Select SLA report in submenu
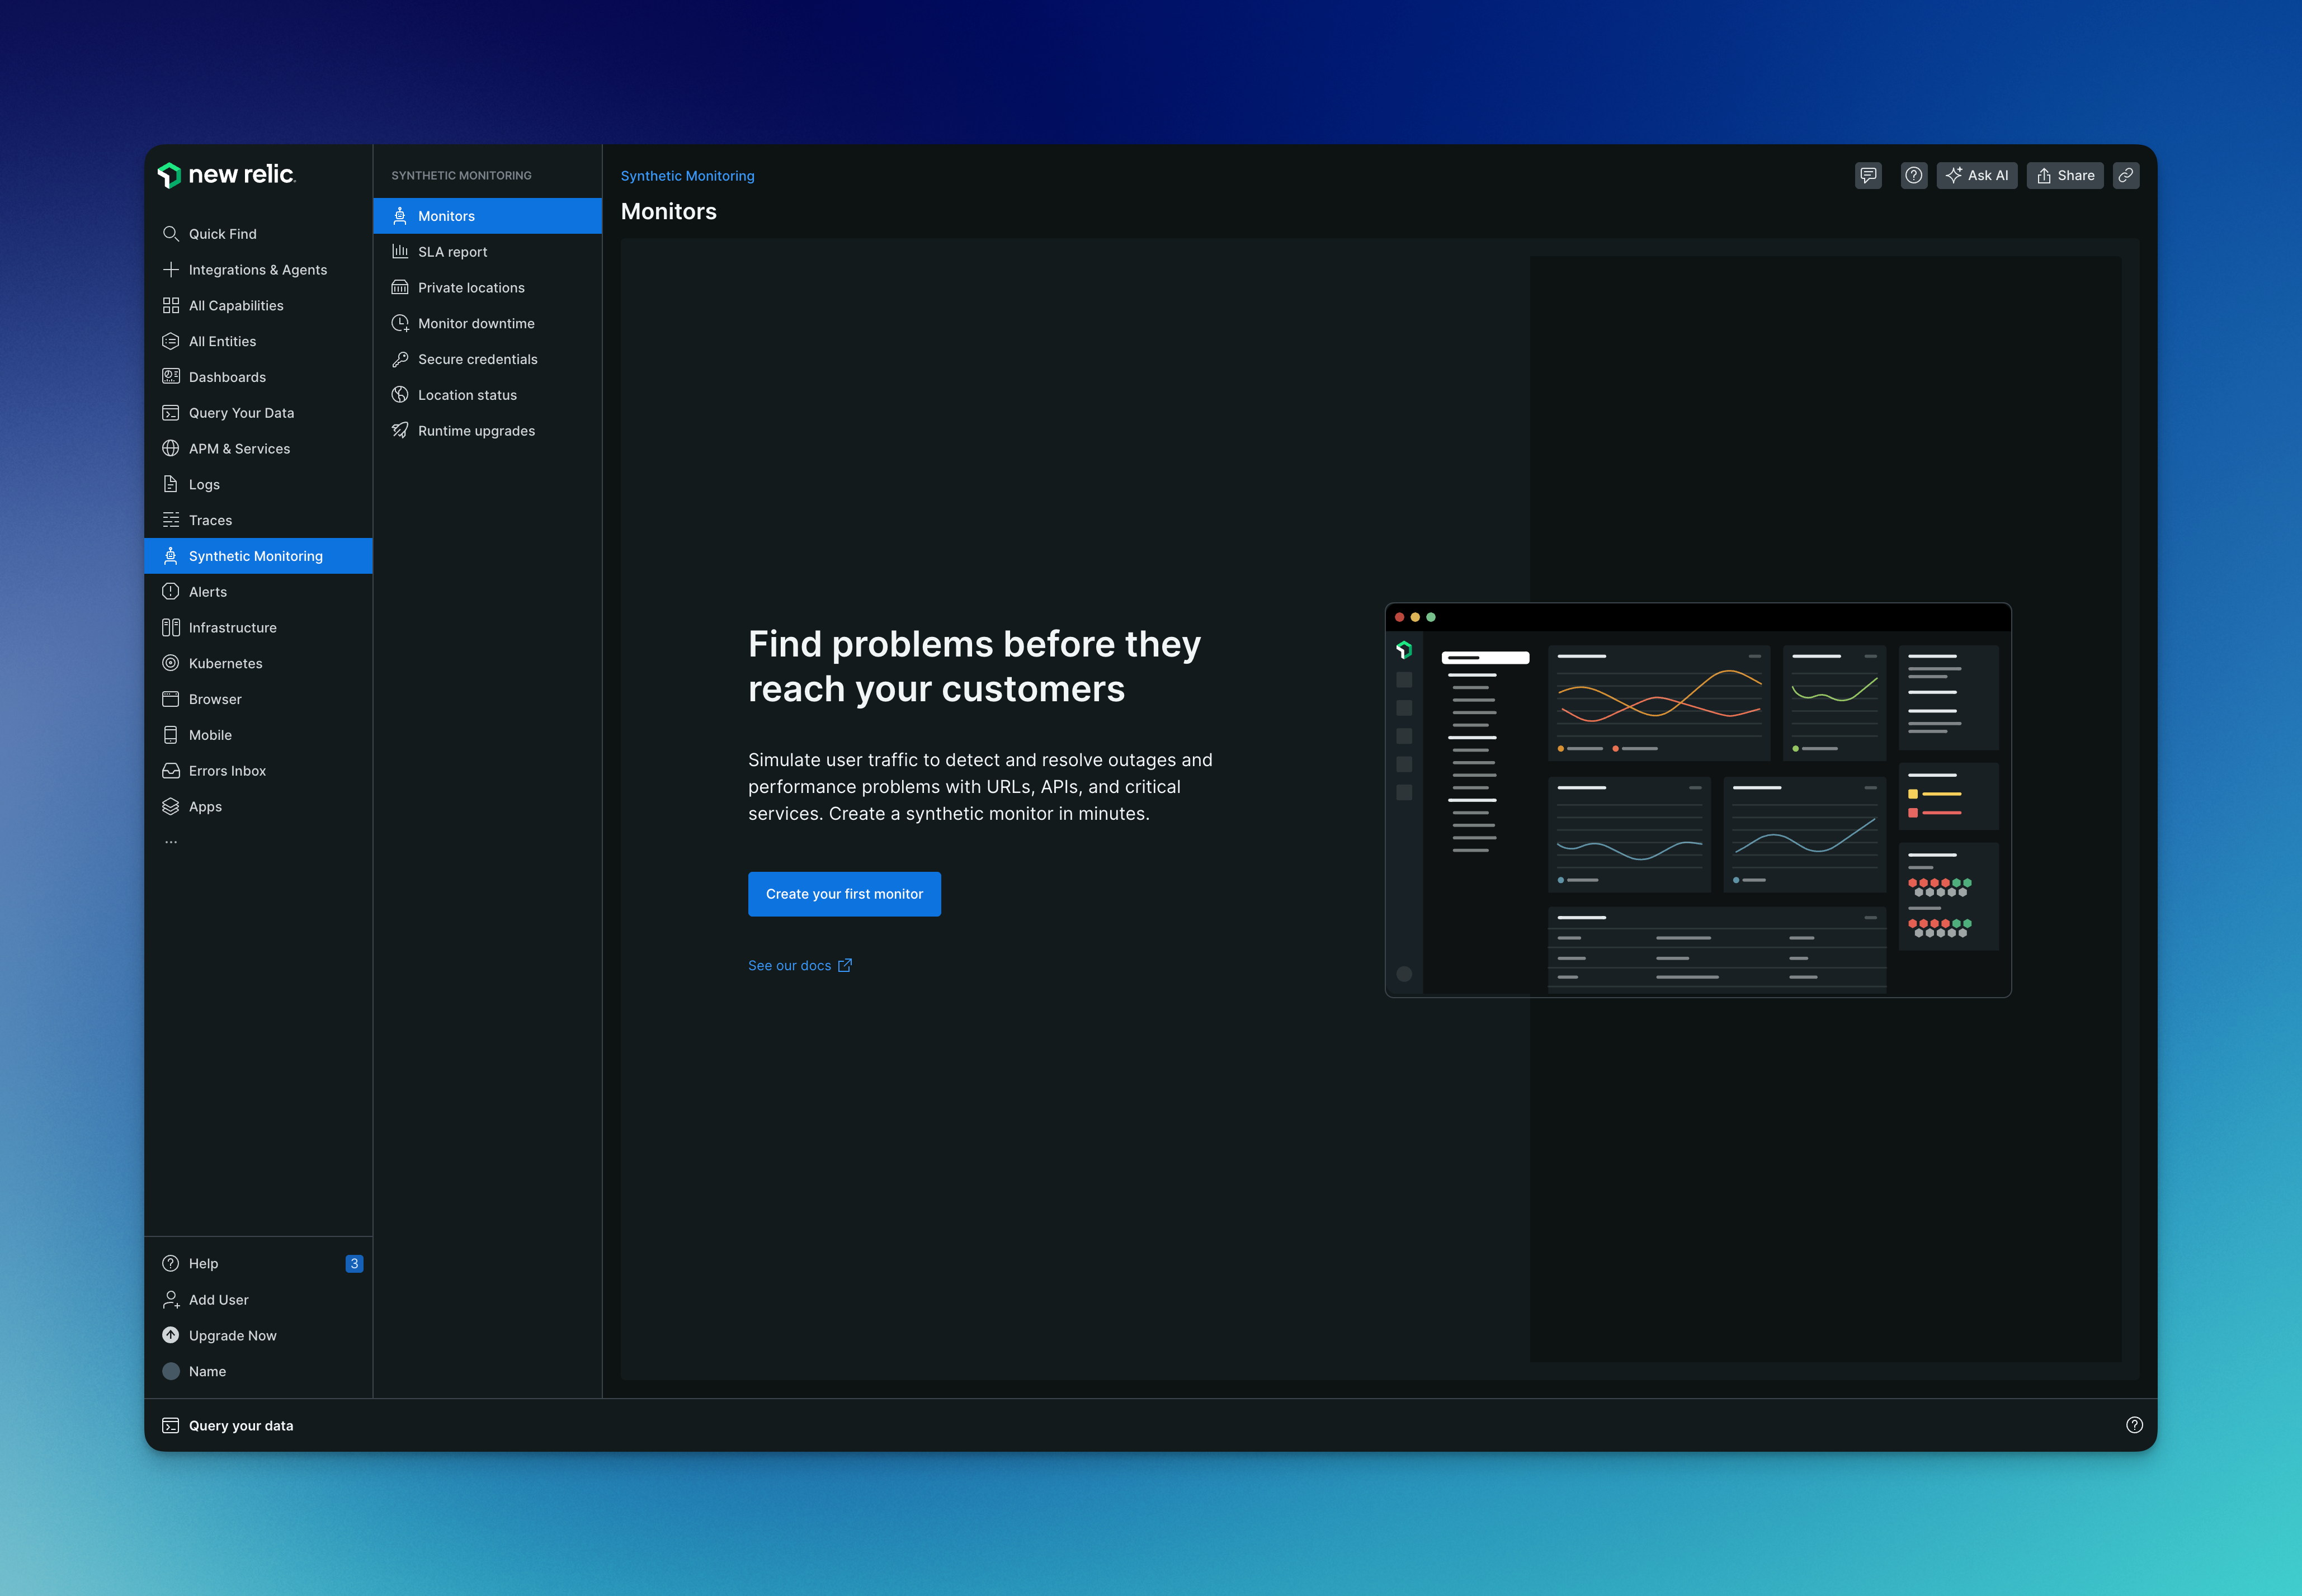The height and width of the screenshot is (1596, 2302). click(452, 252)
